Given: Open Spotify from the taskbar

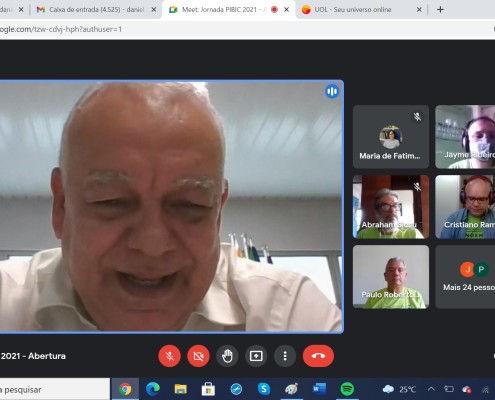Looking at the screenshot, I should [347, 389].
